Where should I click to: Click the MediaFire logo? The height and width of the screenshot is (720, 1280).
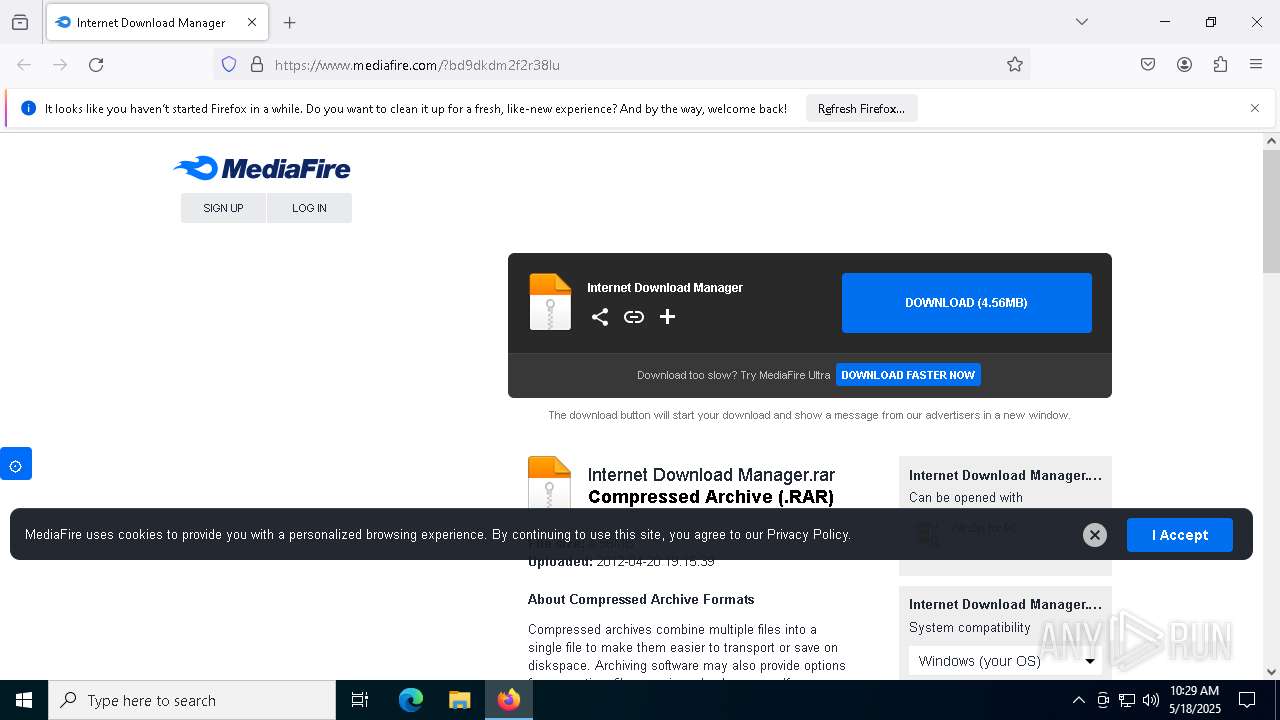(x=262, y=168)
